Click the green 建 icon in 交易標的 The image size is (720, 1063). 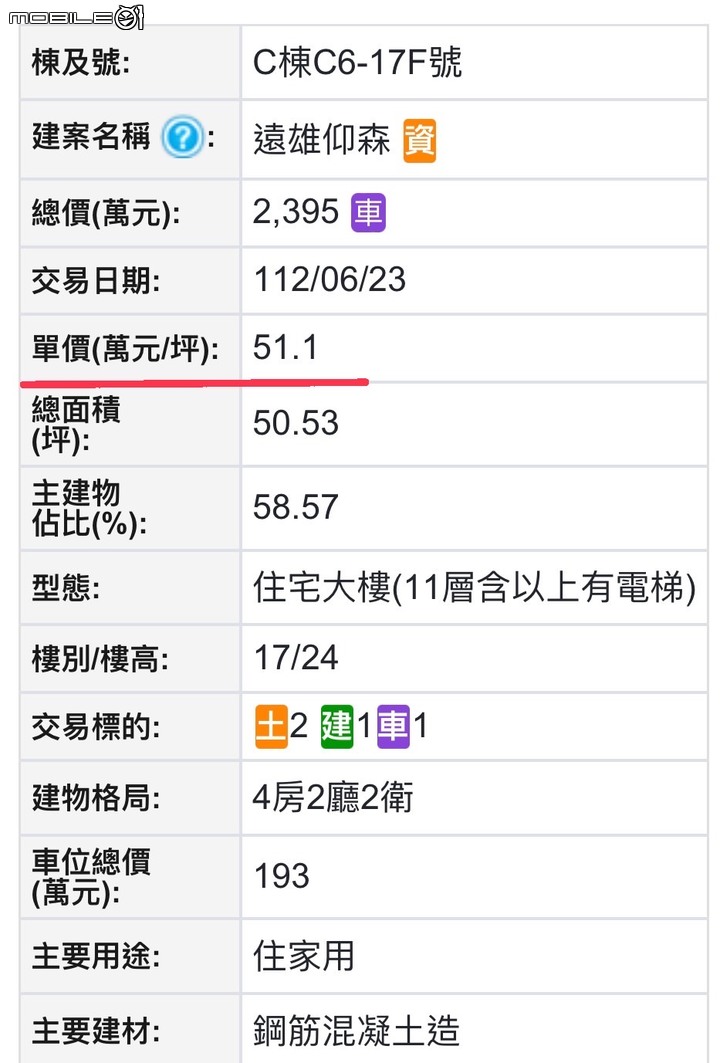(x=337, y=727)
